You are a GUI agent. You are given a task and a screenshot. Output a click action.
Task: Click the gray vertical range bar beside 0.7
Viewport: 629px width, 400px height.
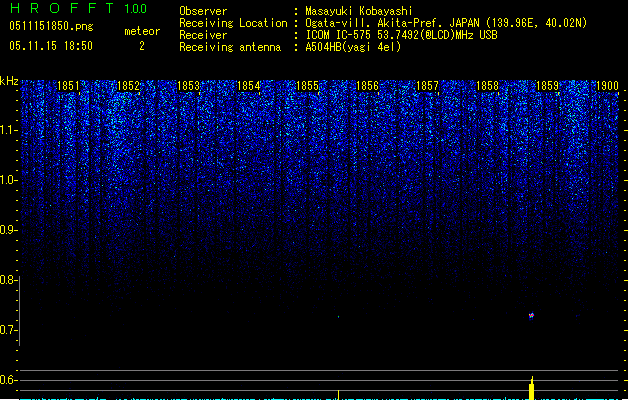point(20,311)
